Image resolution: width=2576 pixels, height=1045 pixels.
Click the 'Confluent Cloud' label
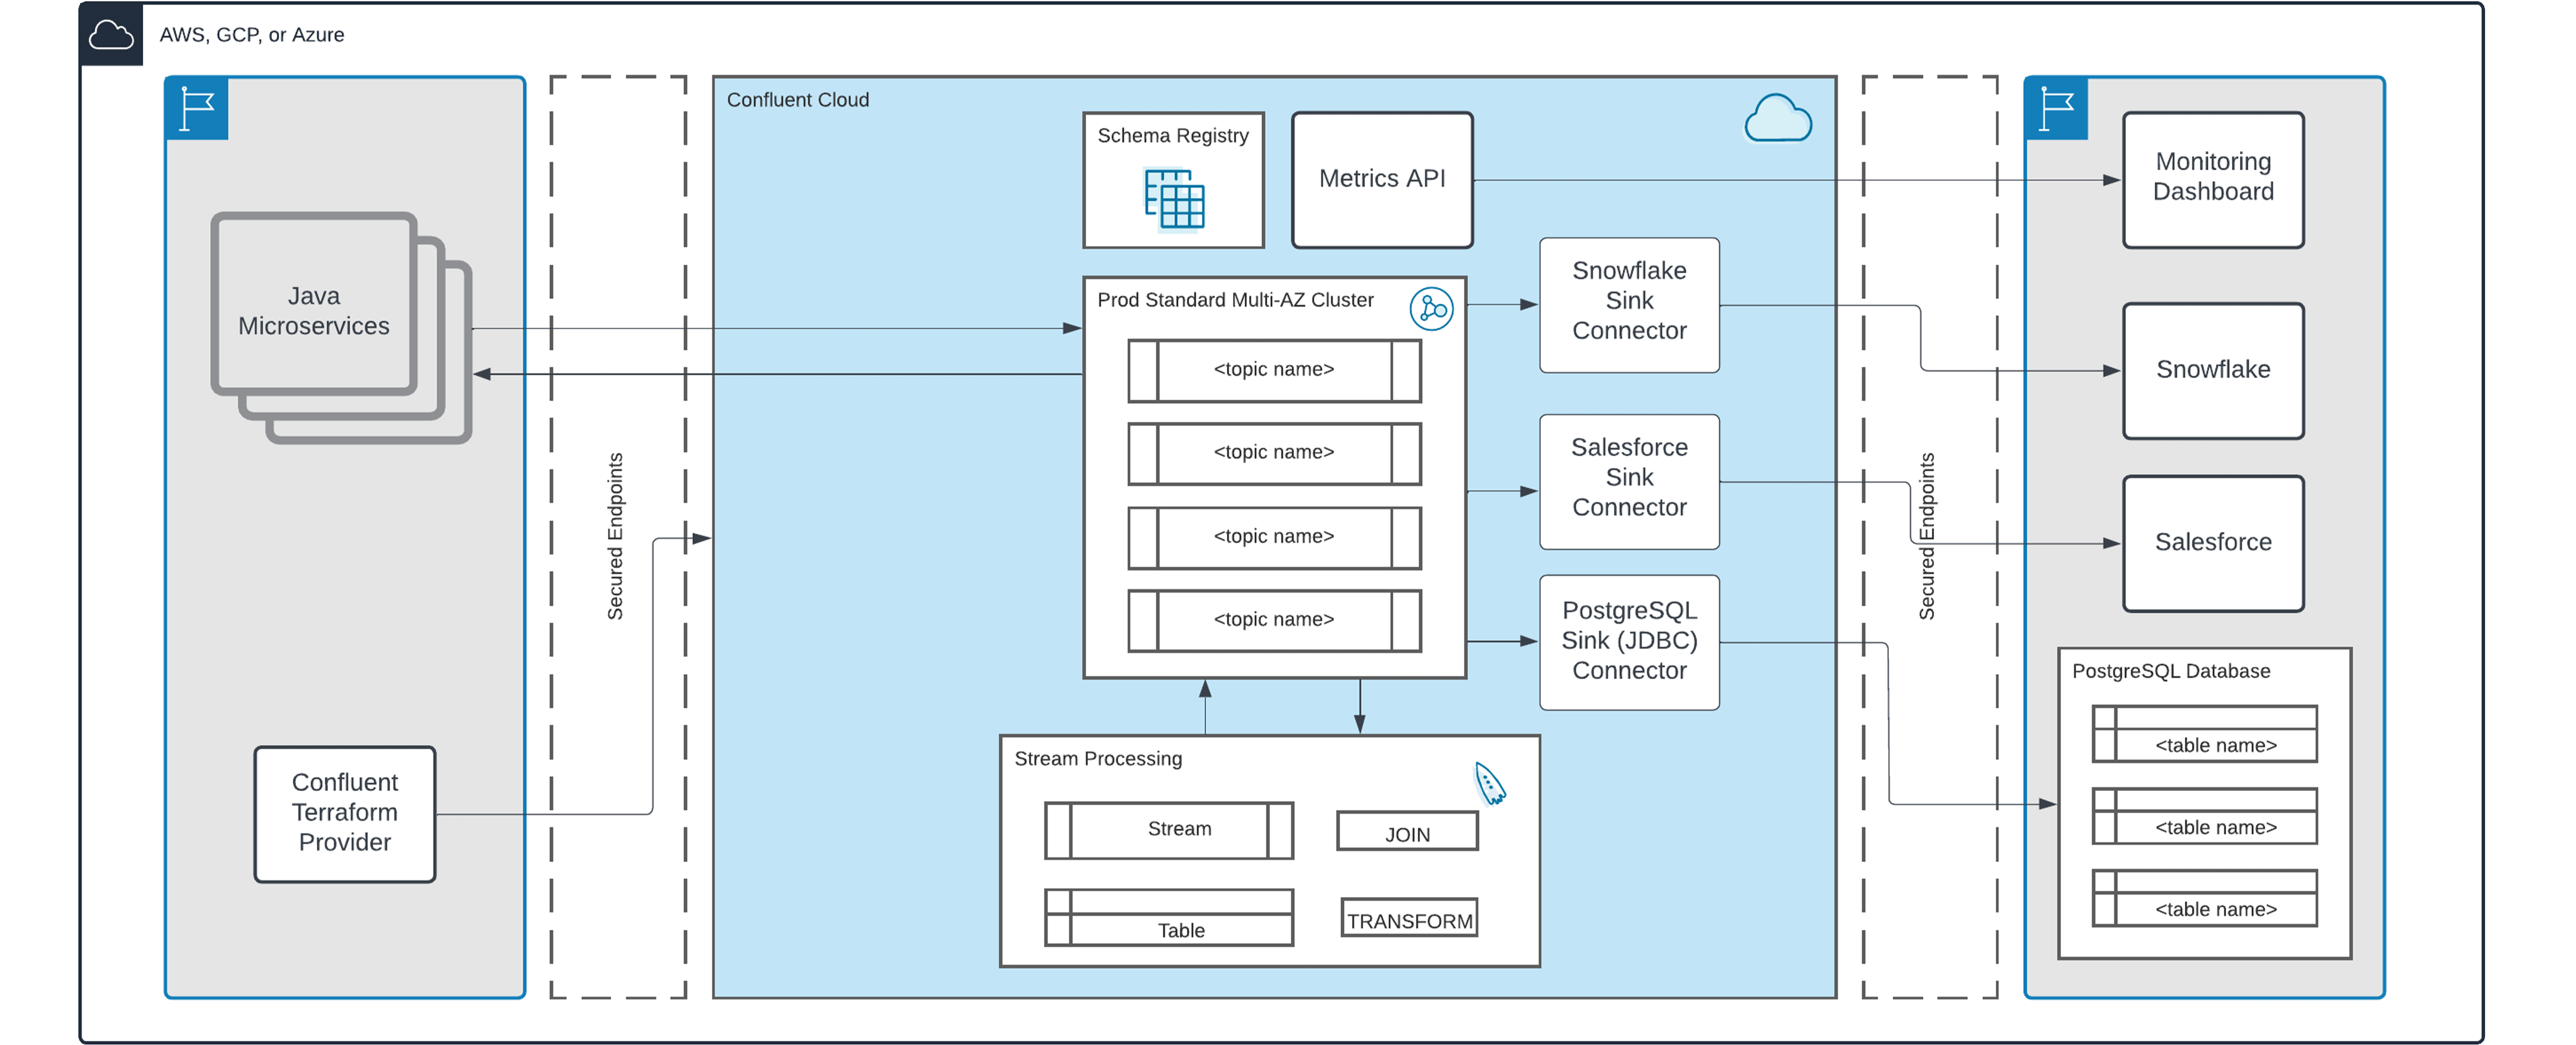click(797, 100)
